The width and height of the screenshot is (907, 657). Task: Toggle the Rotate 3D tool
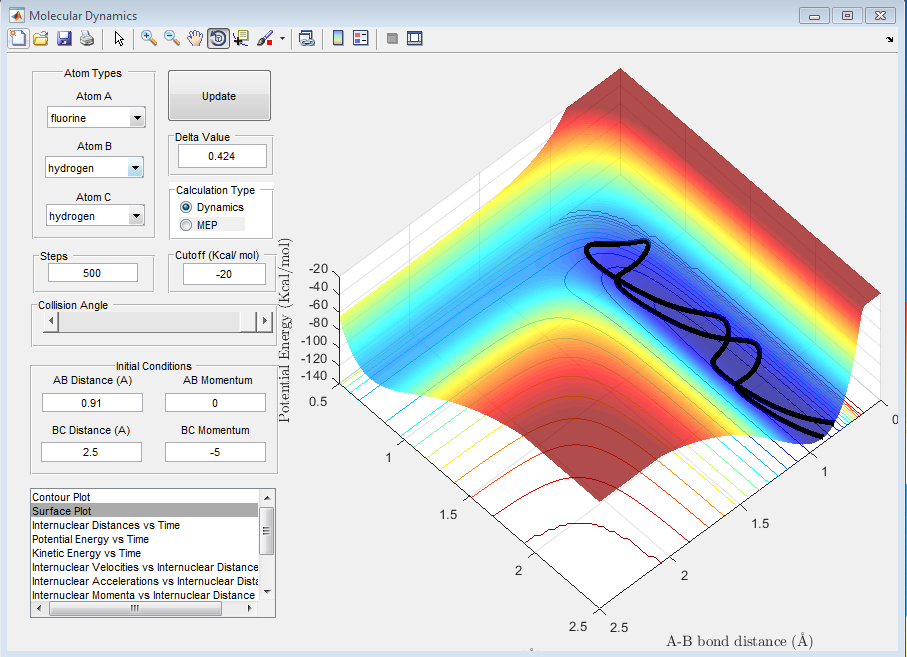click(x=218, y=38)
